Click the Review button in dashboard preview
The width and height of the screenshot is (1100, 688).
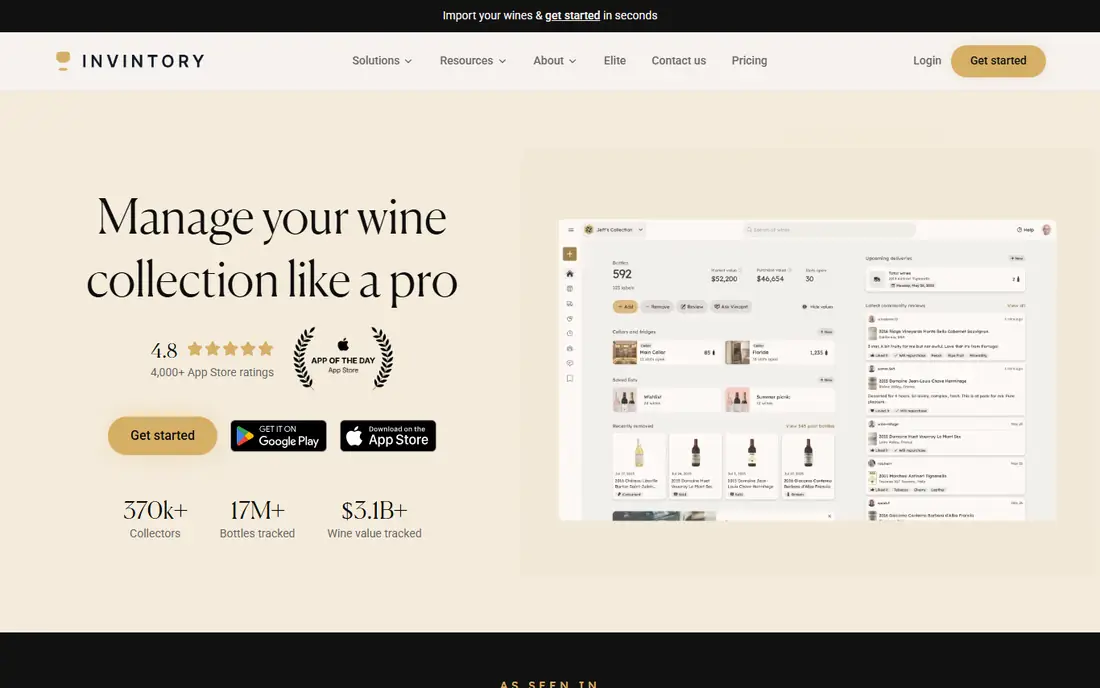coord(692,306)
